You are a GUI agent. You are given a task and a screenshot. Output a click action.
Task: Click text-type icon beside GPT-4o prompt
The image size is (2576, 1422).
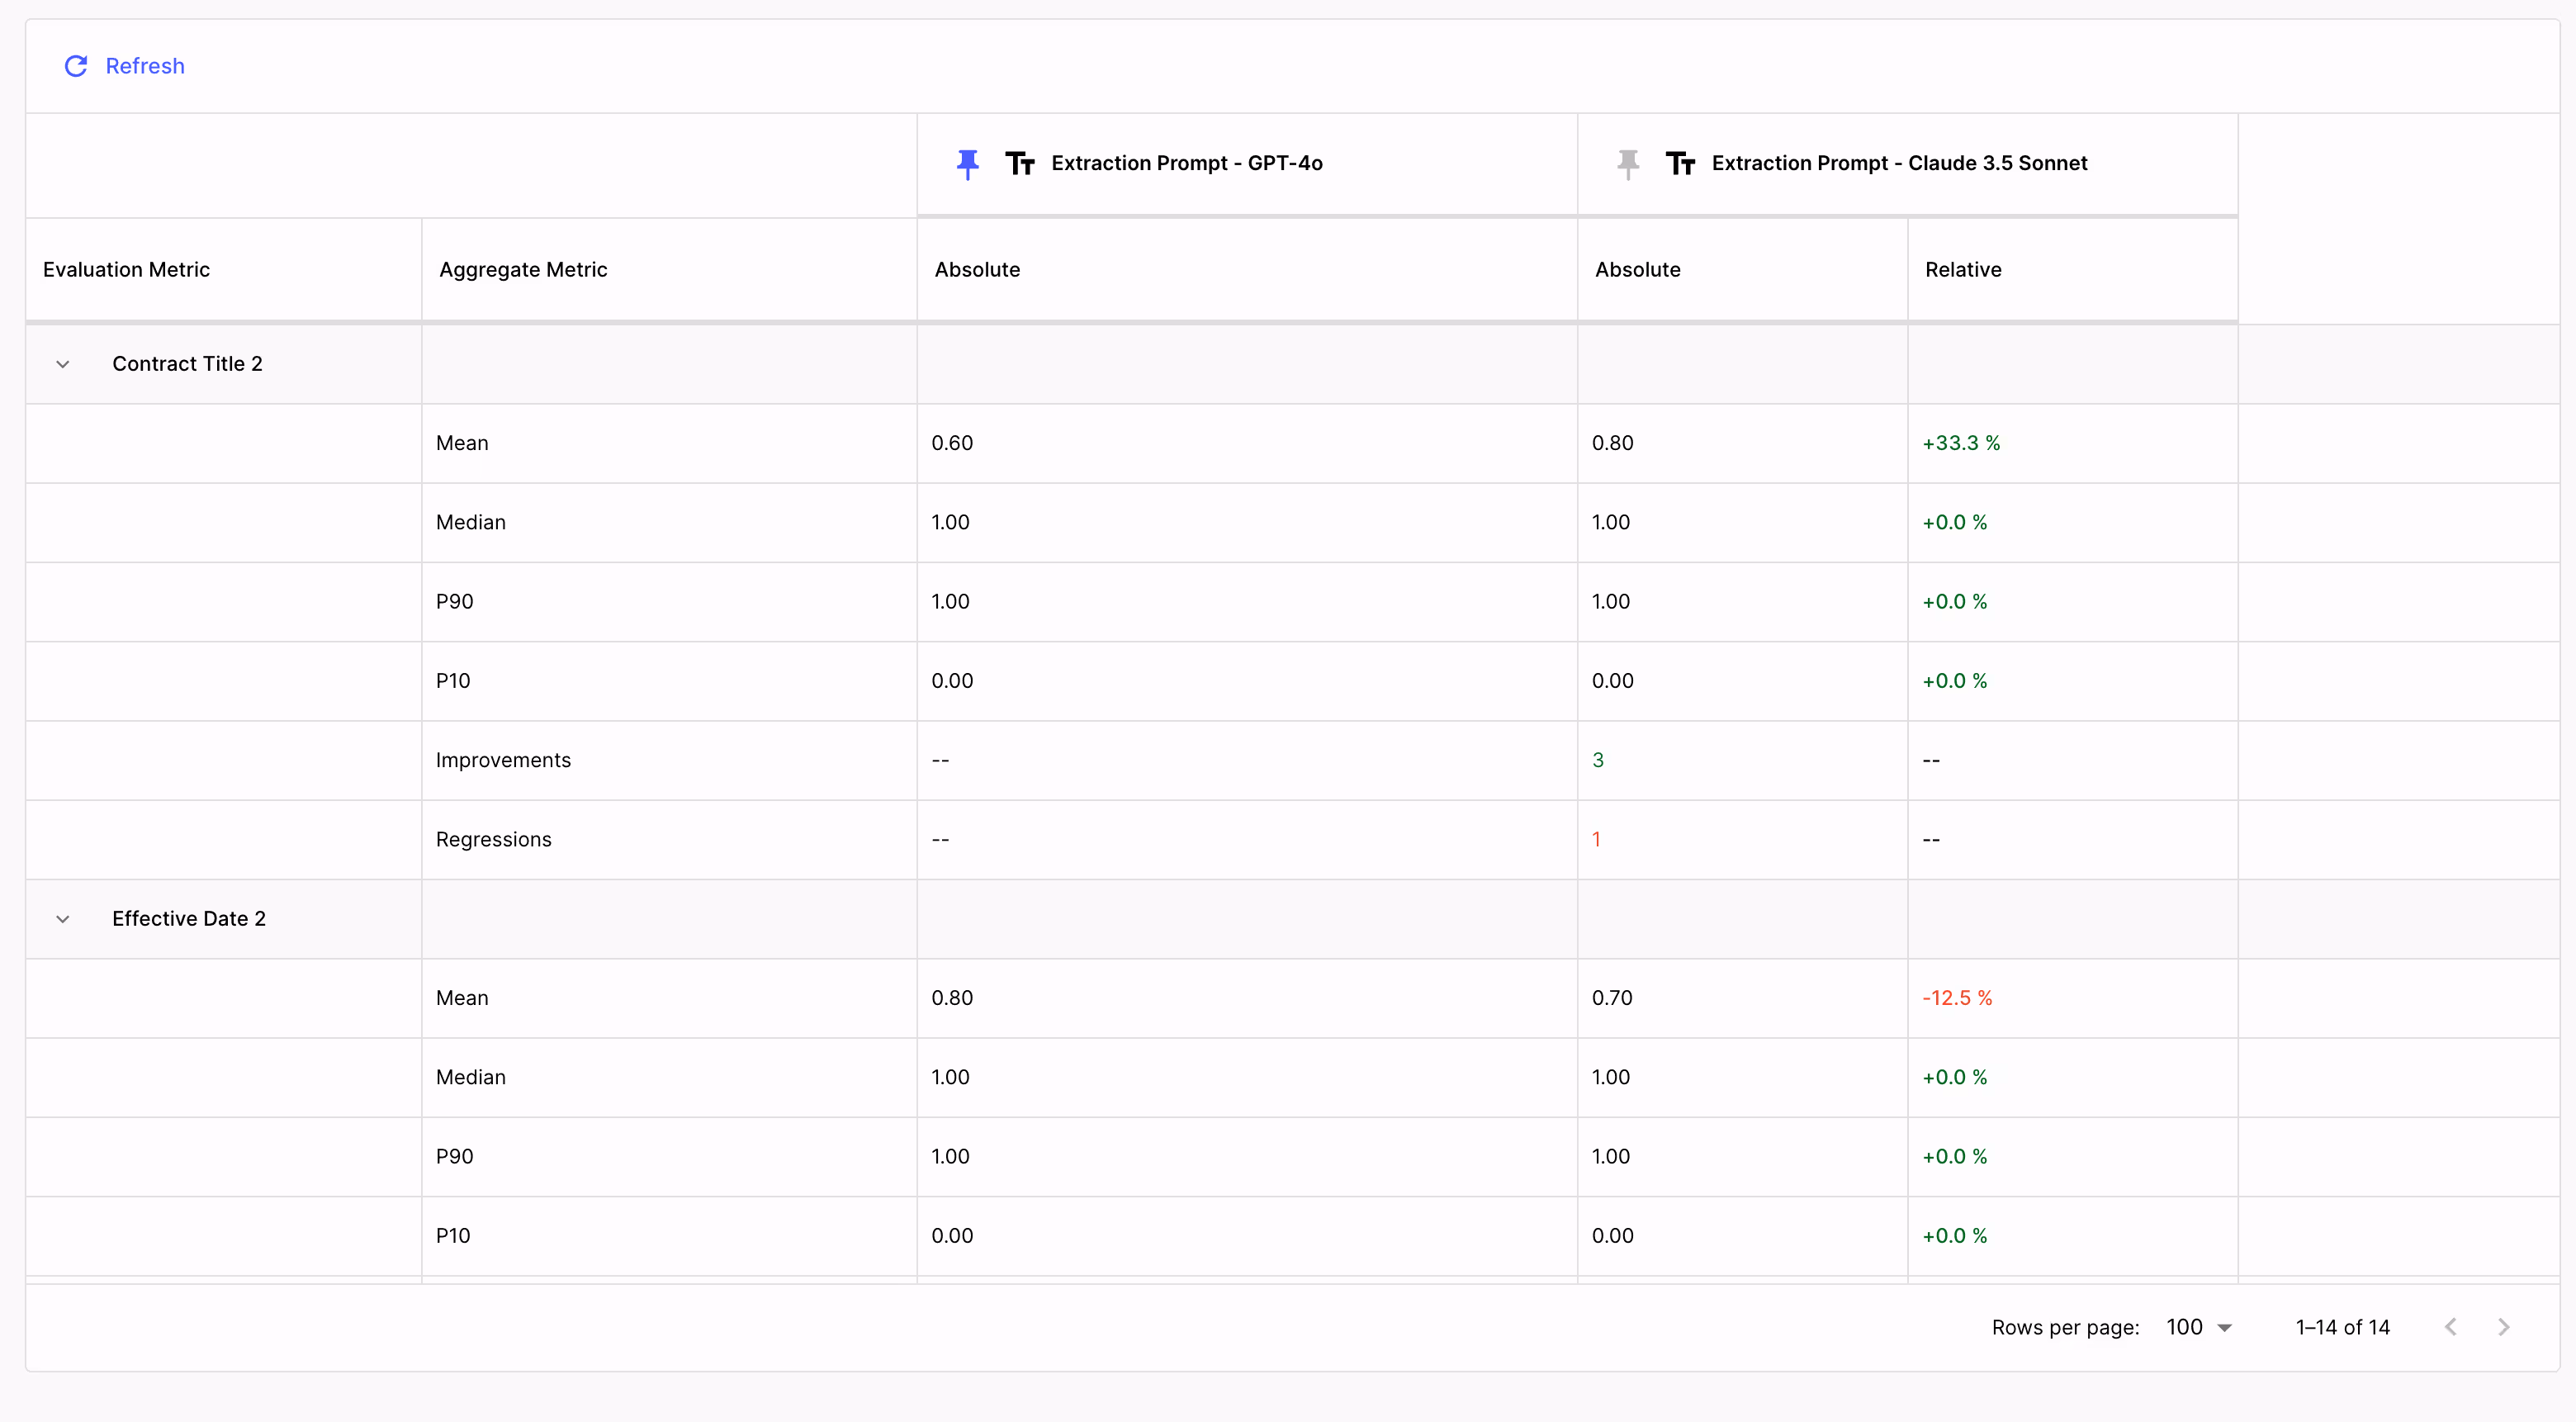pos(1019,163)
